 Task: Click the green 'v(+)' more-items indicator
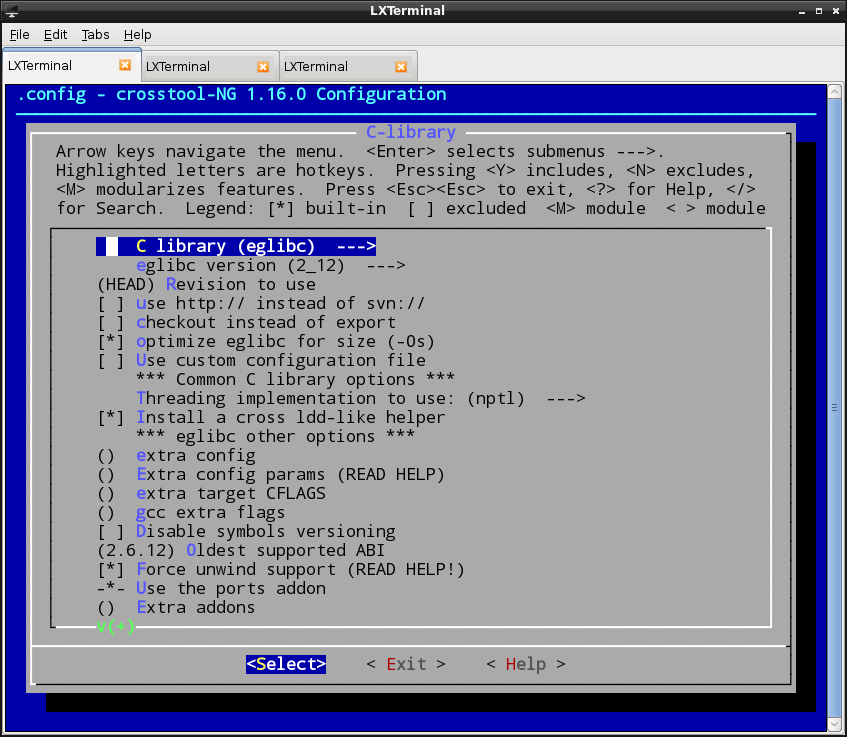[x=116, y=627]
